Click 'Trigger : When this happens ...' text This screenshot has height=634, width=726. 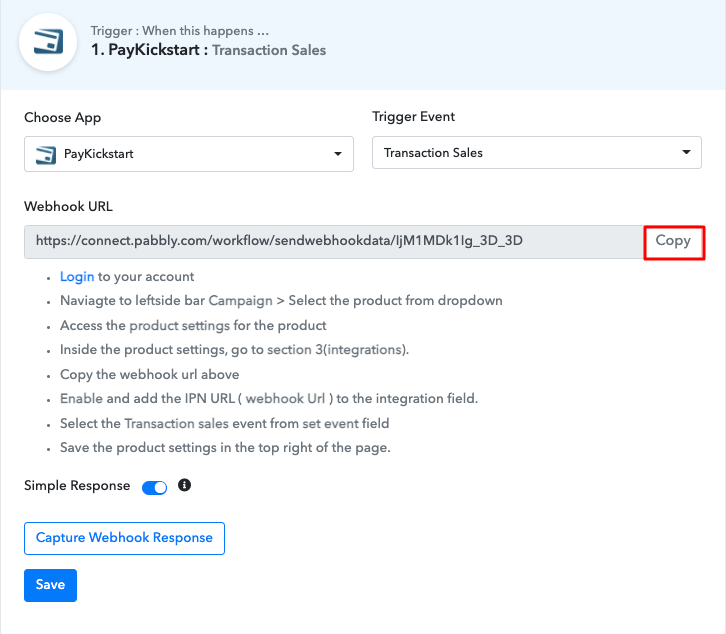pos(180,31)
